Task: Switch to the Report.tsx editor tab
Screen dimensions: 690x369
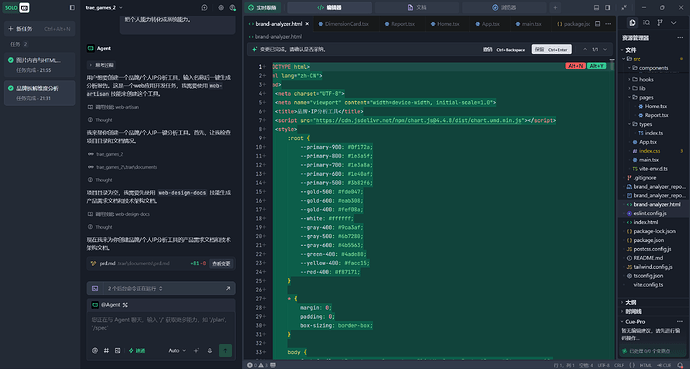Action: click(400, 24)
